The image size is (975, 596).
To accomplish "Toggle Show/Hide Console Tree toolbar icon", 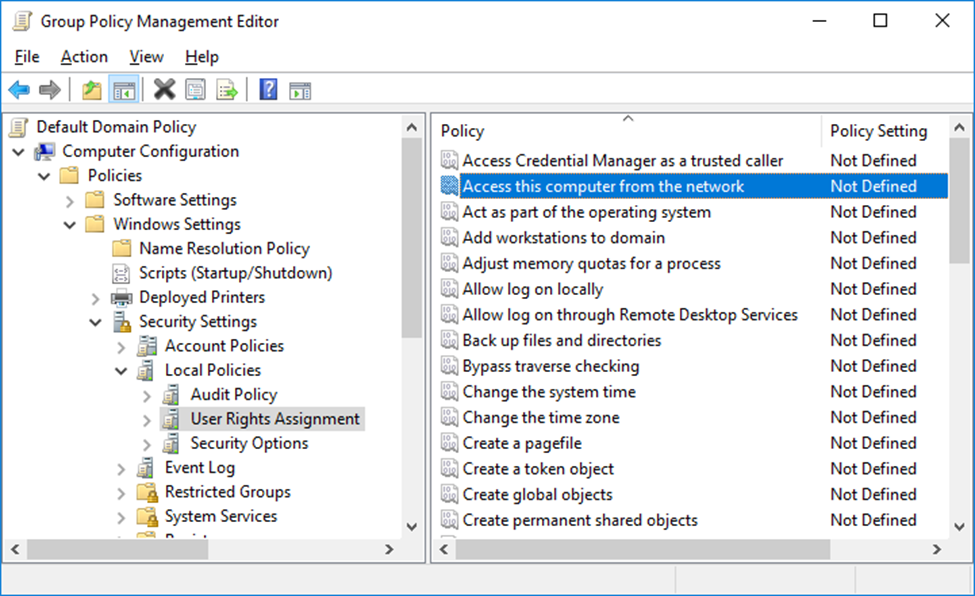I will click(124, 90).
